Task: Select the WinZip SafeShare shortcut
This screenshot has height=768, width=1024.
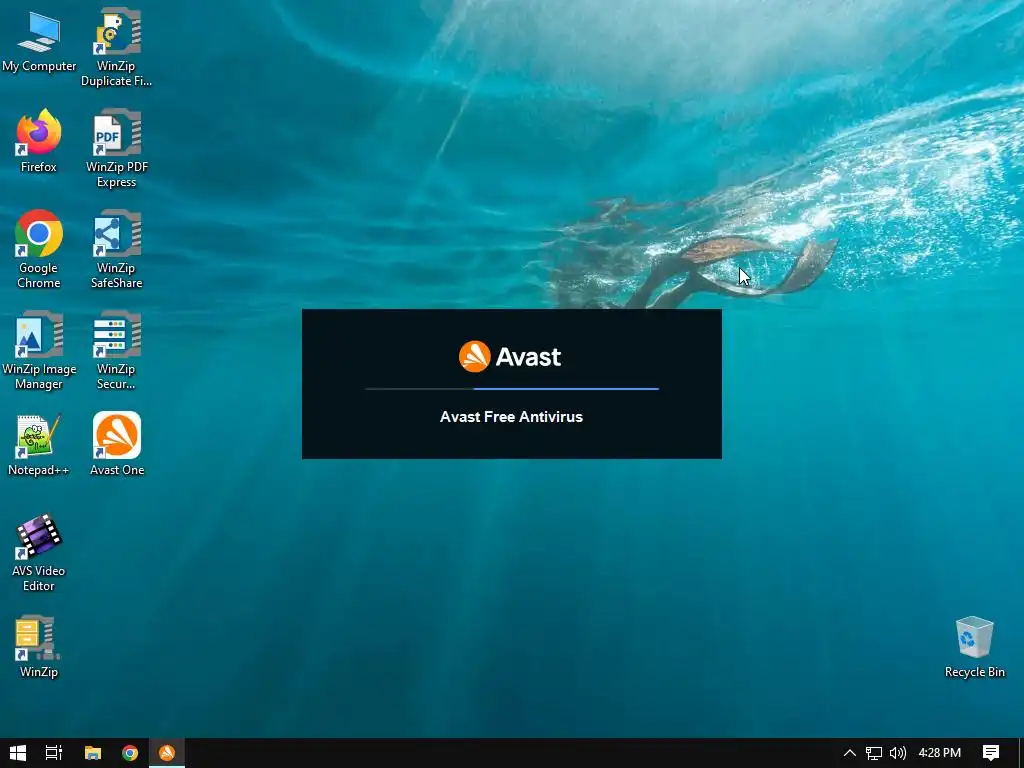Action: 116,249
